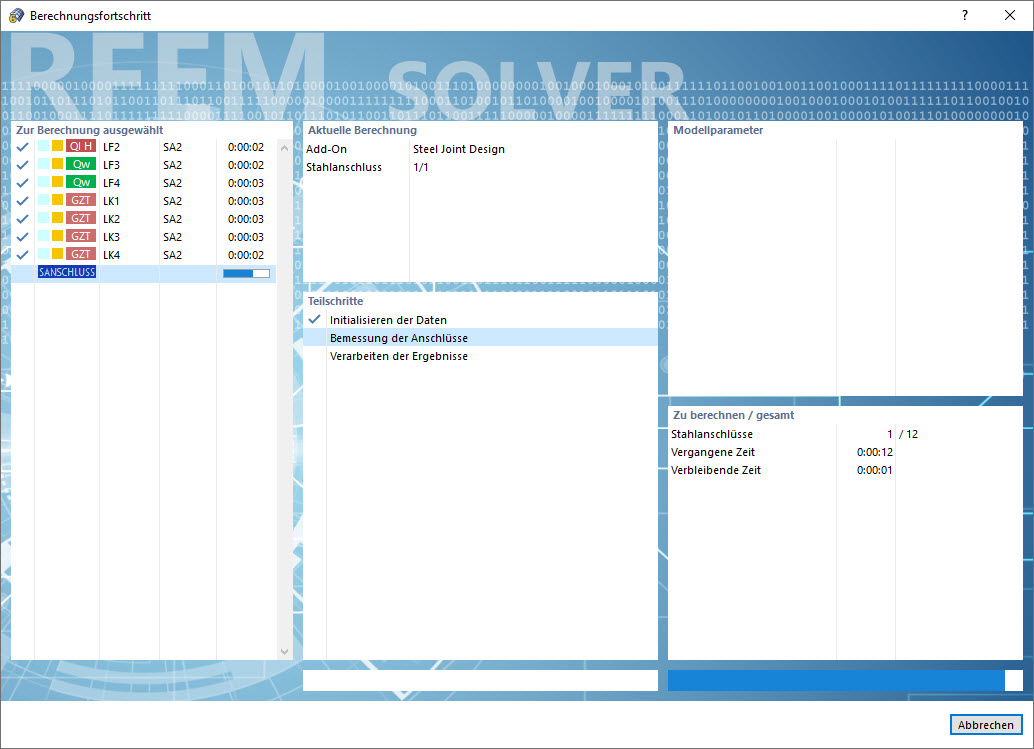Click the Abbrechen button

click(986, 725)
